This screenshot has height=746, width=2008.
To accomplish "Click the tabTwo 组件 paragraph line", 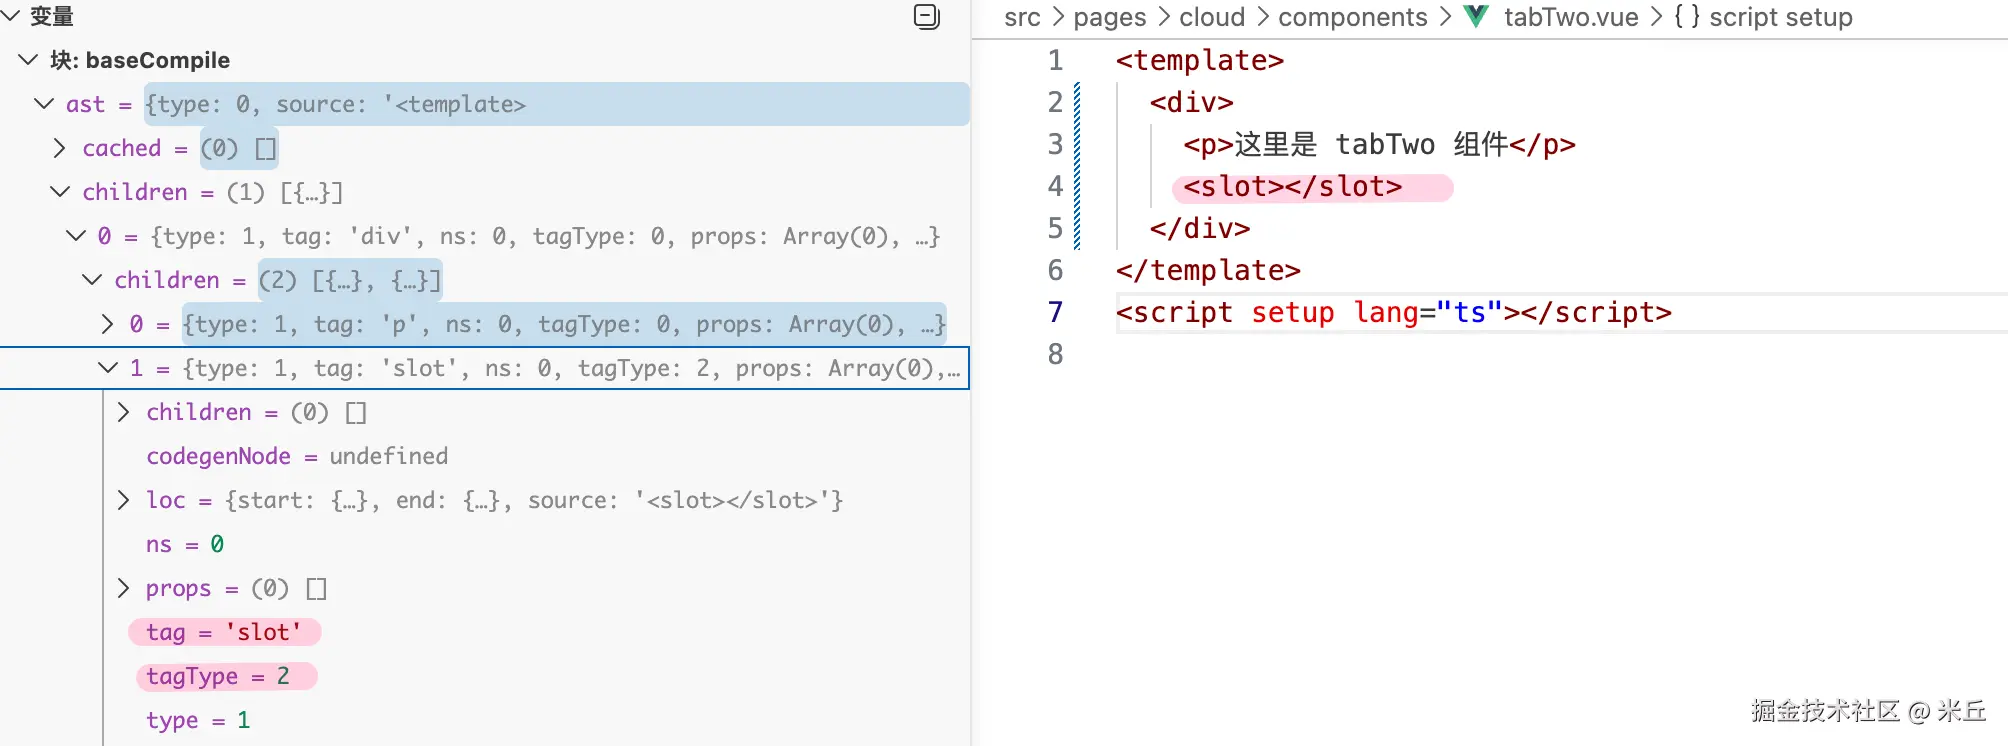I will pyautogui.click(x=1379, y=144).
